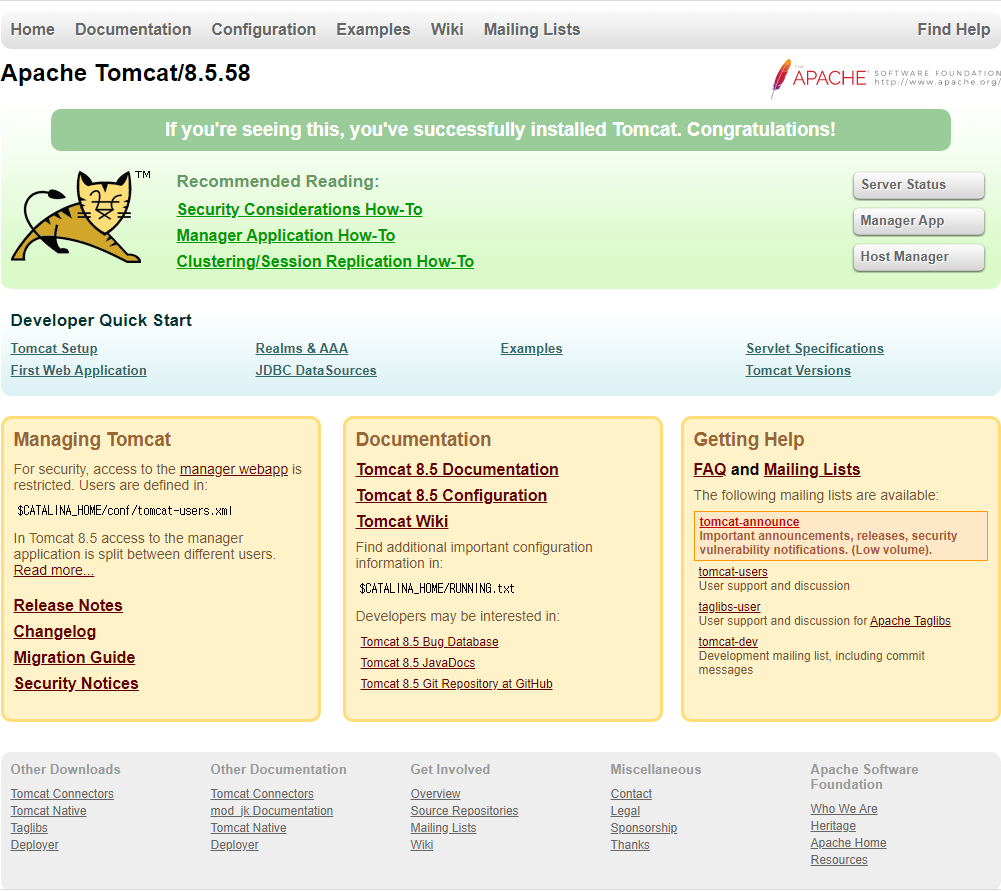Open Tomcat 8.5 Bug Database link

pyautogui.click(x=430, y=642)
